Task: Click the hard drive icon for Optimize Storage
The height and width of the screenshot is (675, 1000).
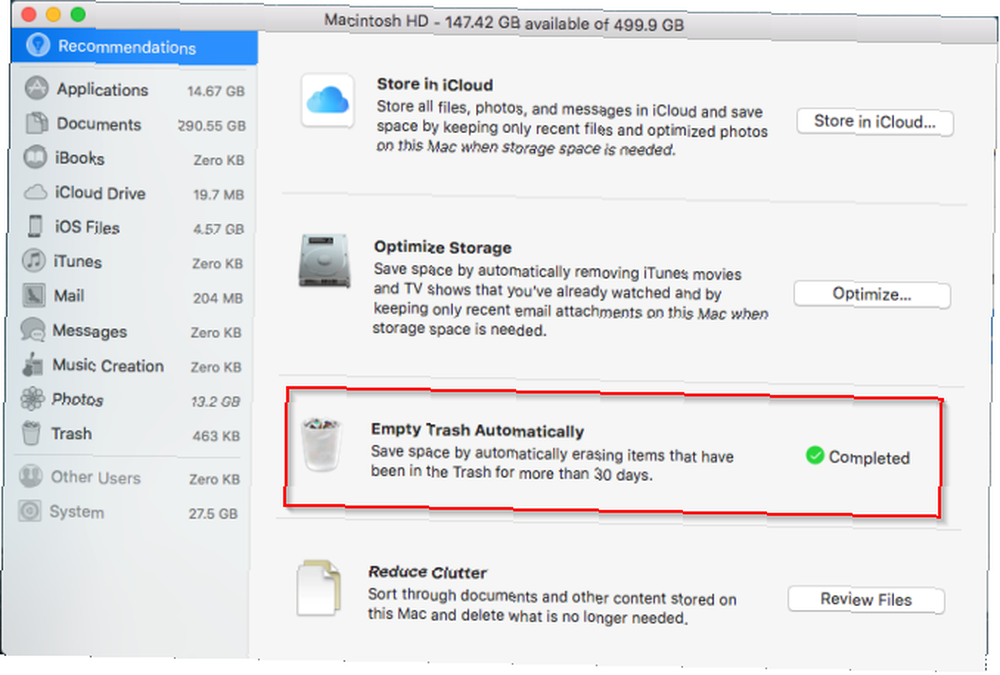Action: pyautogui.click(x=325, y=261)
